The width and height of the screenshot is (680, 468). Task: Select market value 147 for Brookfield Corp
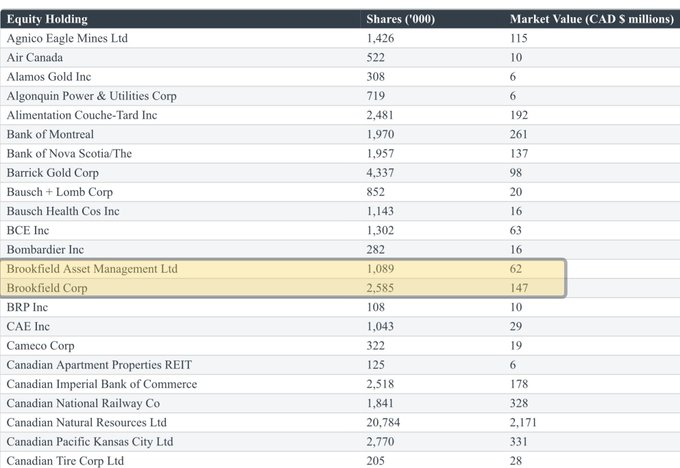pyautogui.click(x=519, y=288)
